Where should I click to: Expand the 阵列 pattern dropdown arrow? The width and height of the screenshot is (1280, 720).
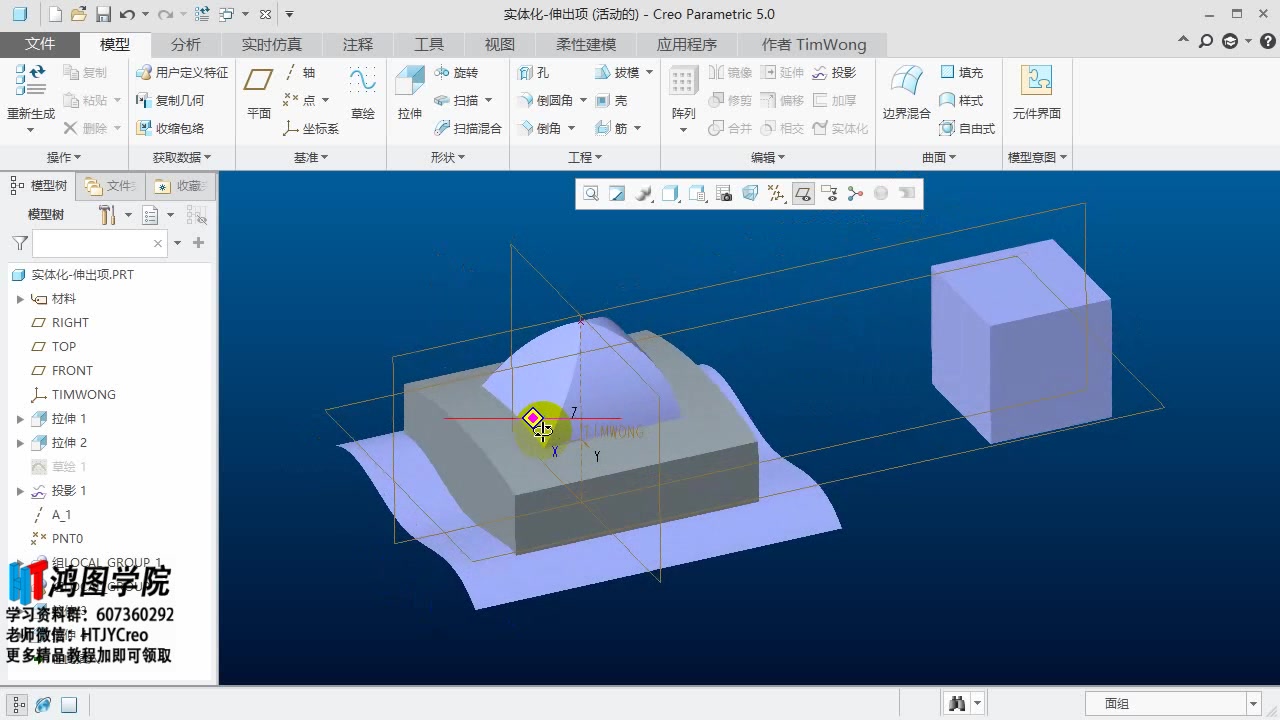coord(684,130)
